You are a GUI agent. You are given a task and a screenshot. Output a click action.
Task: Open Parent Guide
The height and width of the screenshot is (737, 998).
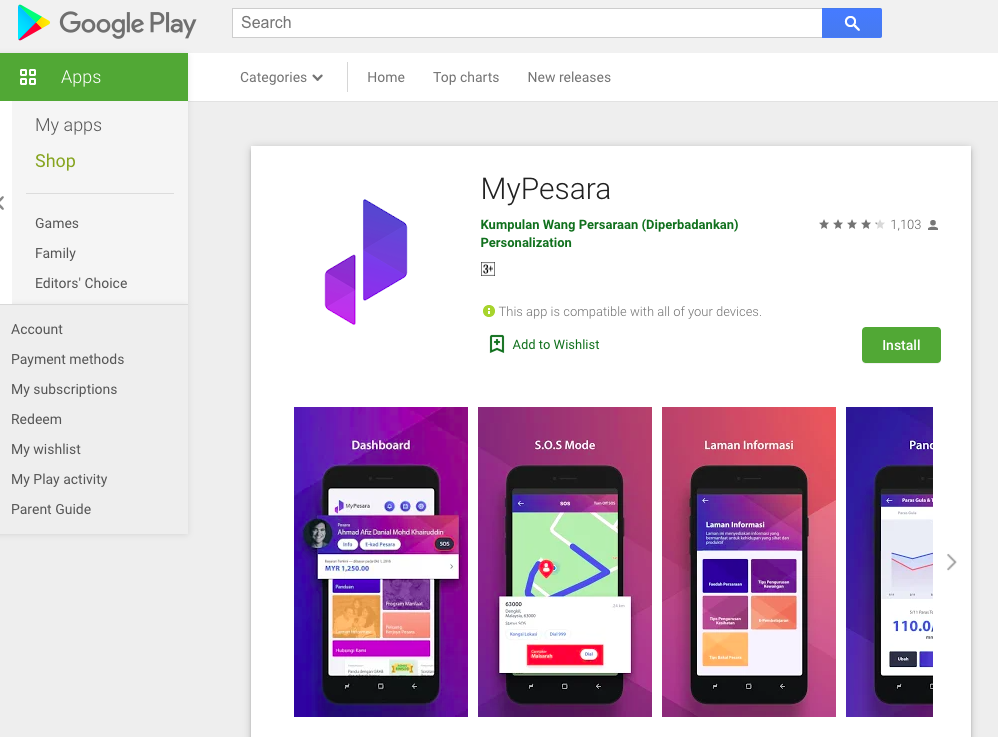coord(51,509)
